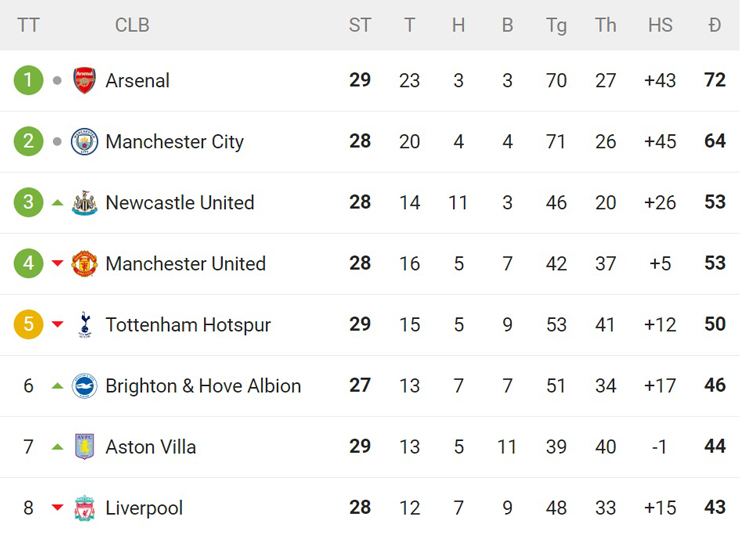Click the Manchester United crest icon

coord(85,264)
